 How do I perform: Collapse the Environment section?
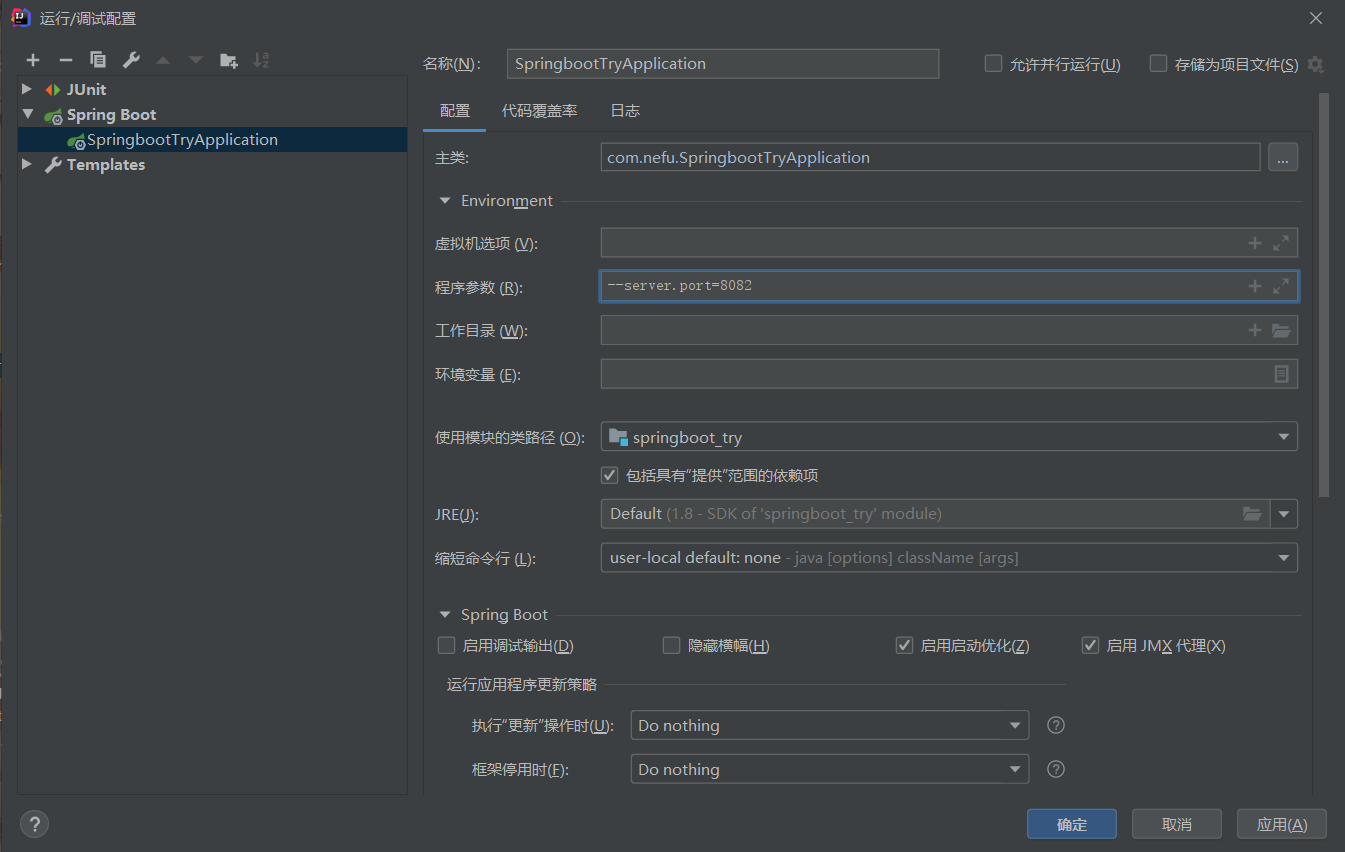[x=445, y=200]
